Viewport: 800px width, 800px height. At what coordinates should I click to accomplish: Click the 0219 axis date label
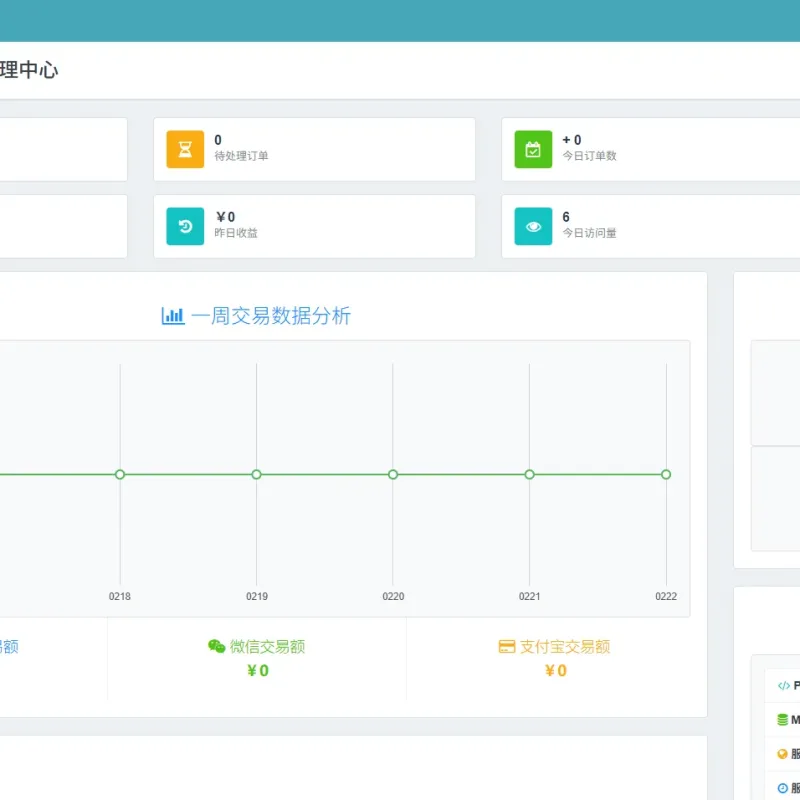pyautogui.click(x=257, y=596)
